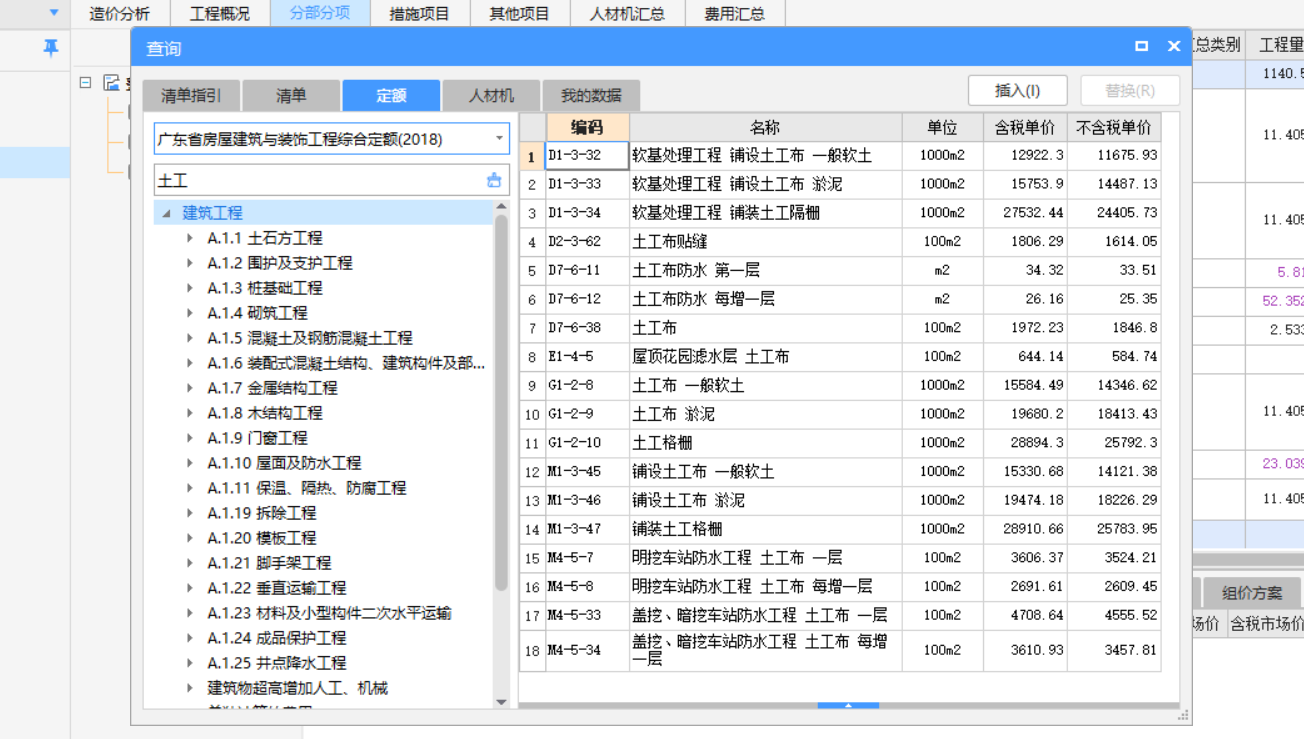The height and width of the screenshot is (739, 1304).
Task: Click 单位 column header
Action: (x=942, y=127)
